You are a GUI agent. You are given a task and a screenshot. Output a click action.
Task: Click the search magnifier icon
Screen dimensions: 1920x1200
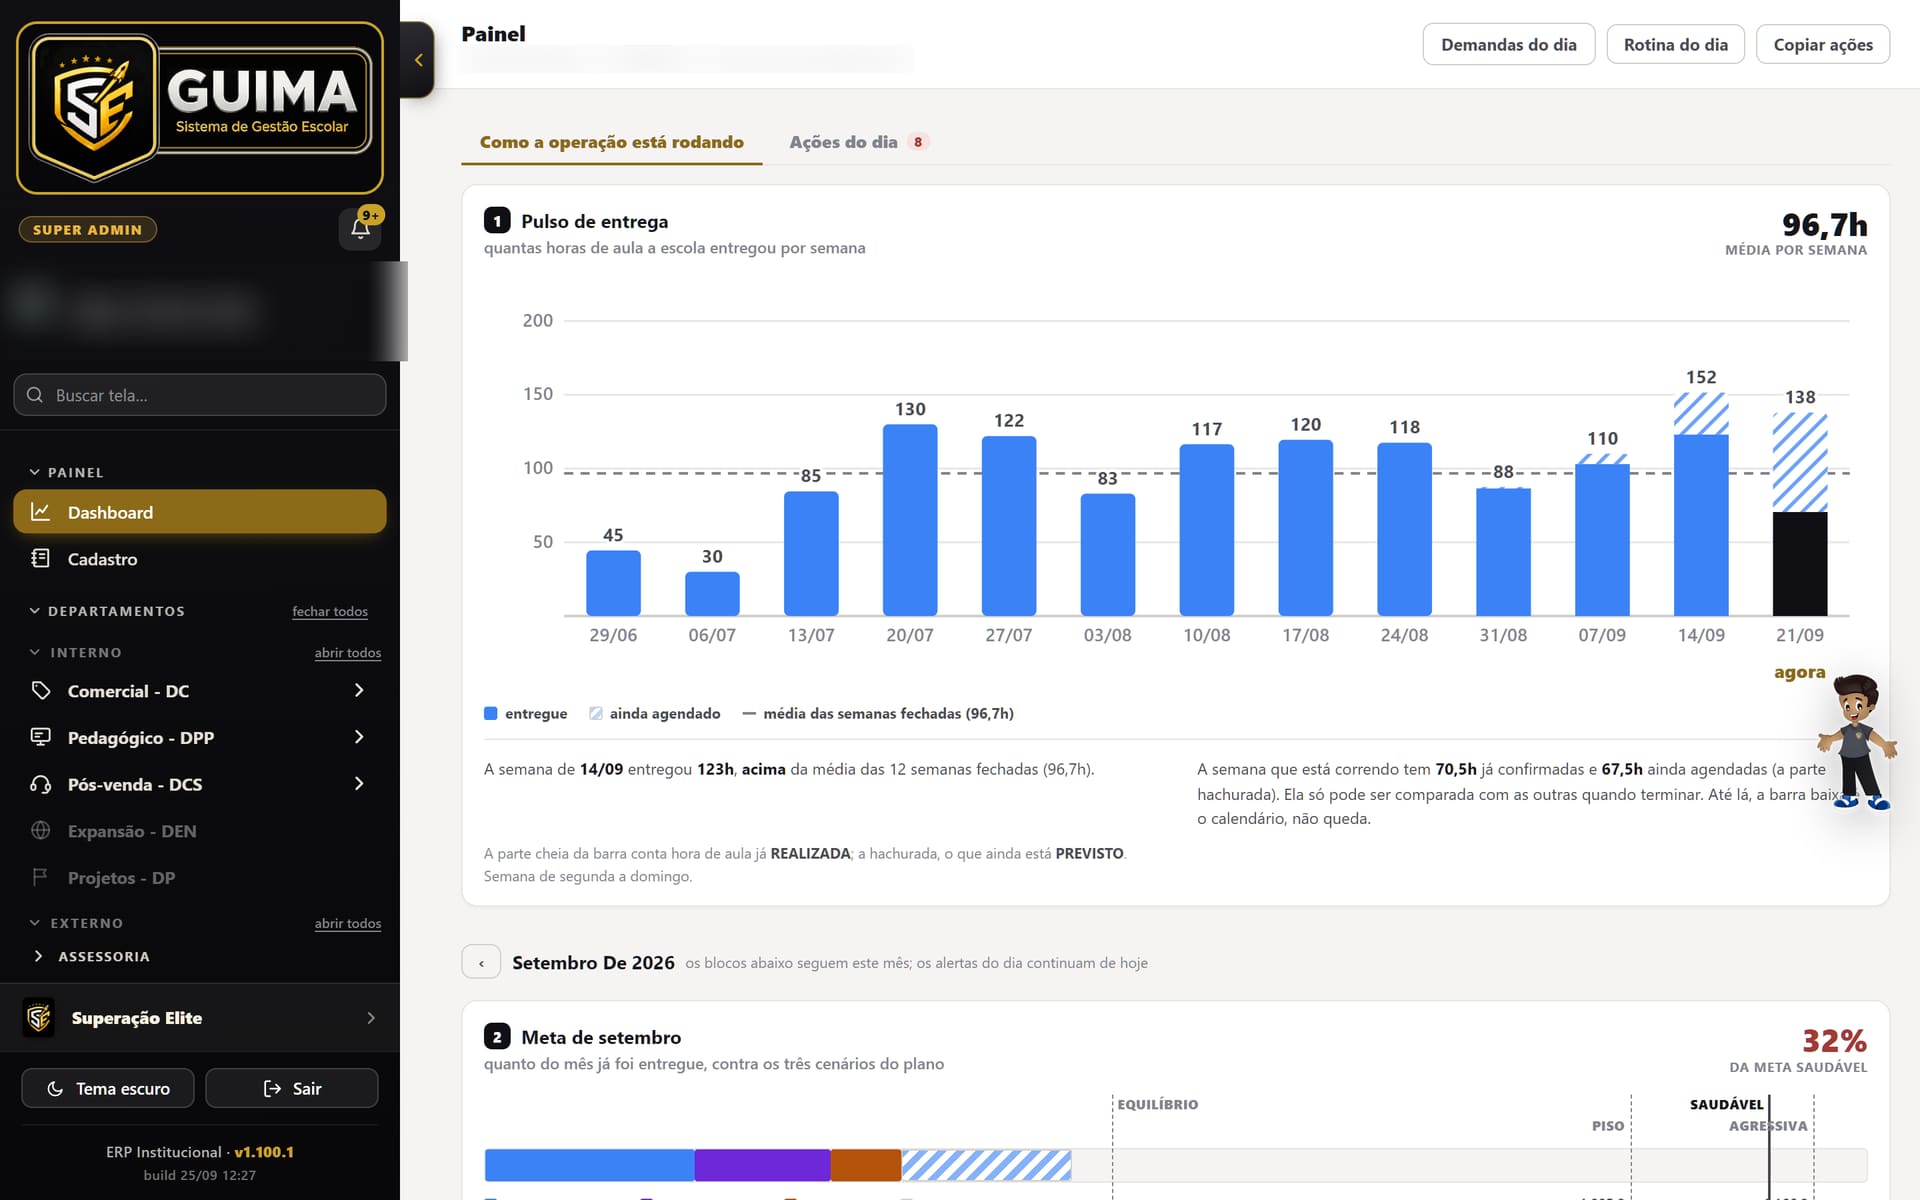click(x=35, y=395)
